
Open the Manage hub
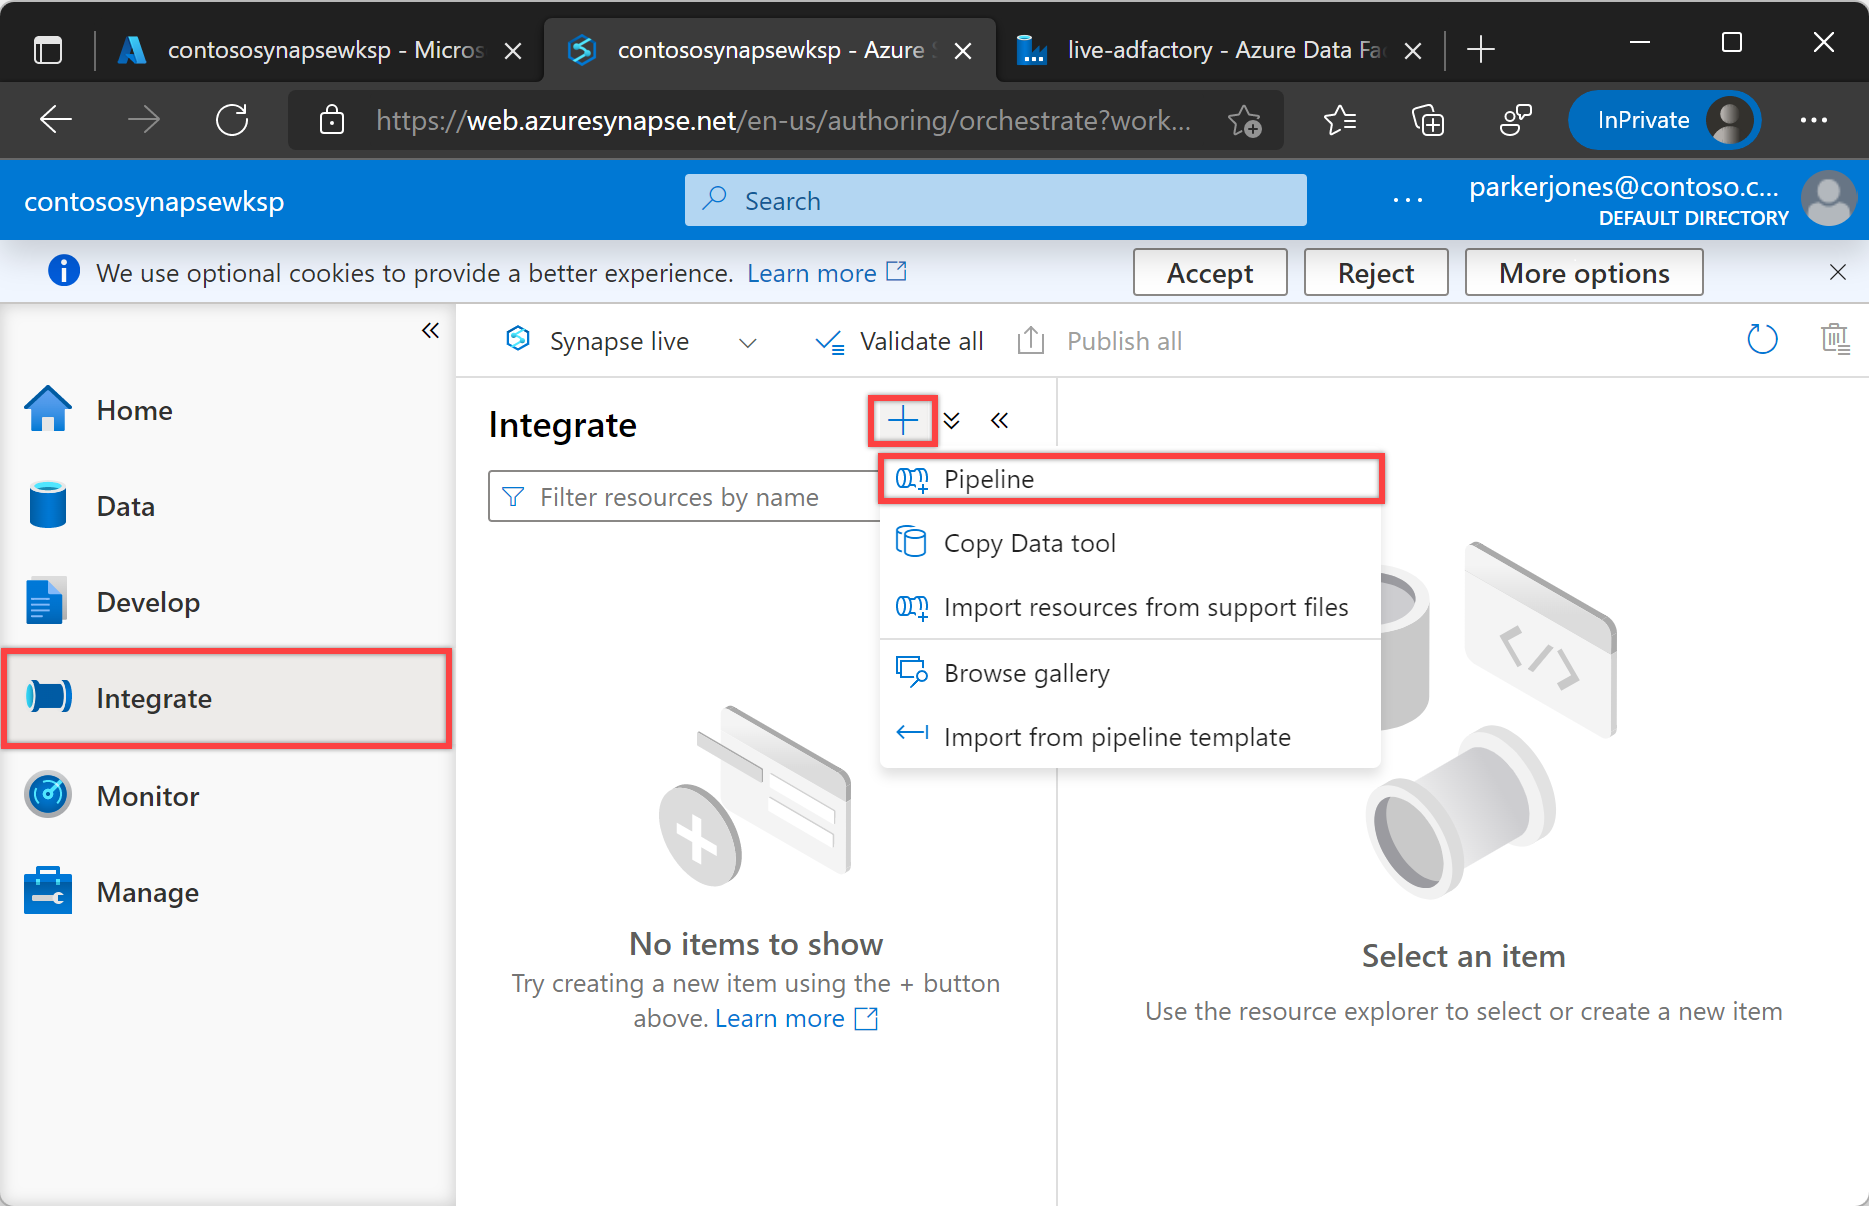(x=148, y=892)
